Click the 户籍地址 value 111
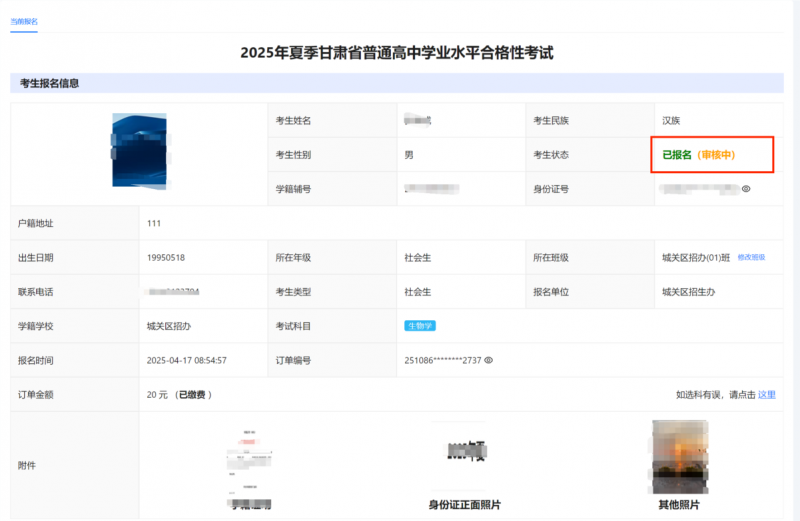 point(154,223)
